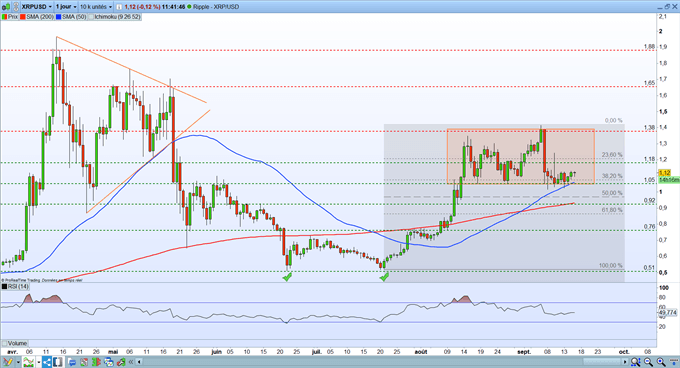
Task: Click the zoom-fit magnifier with blue arrows
Action: (636, 362)
